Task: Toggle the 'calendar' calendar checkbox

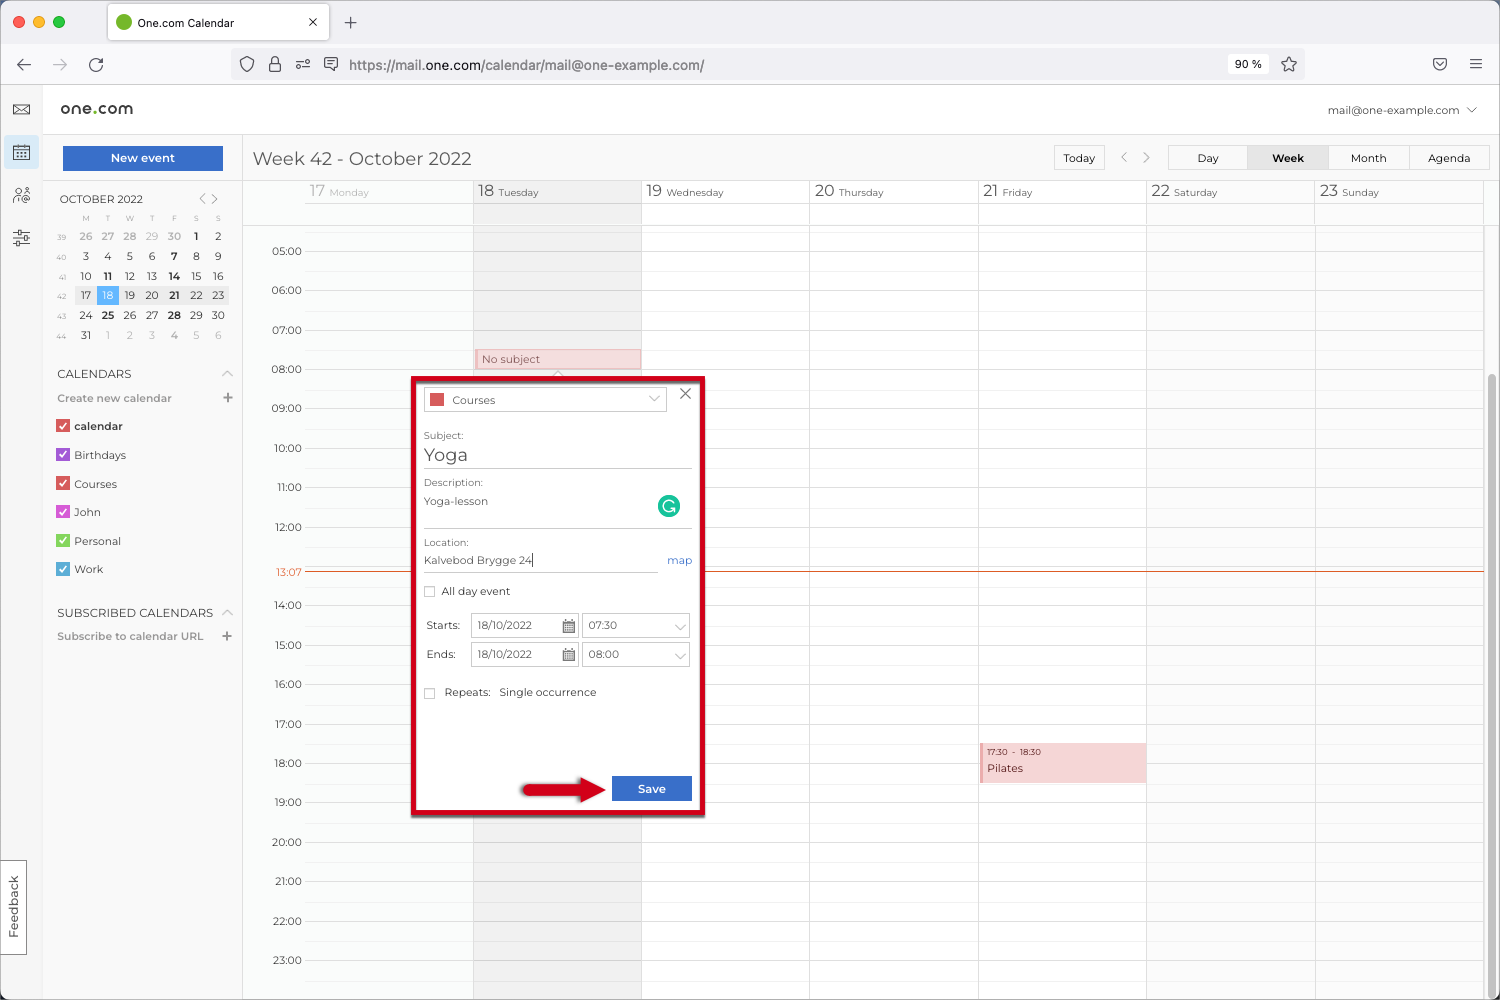Action: [x=63, y=426]
